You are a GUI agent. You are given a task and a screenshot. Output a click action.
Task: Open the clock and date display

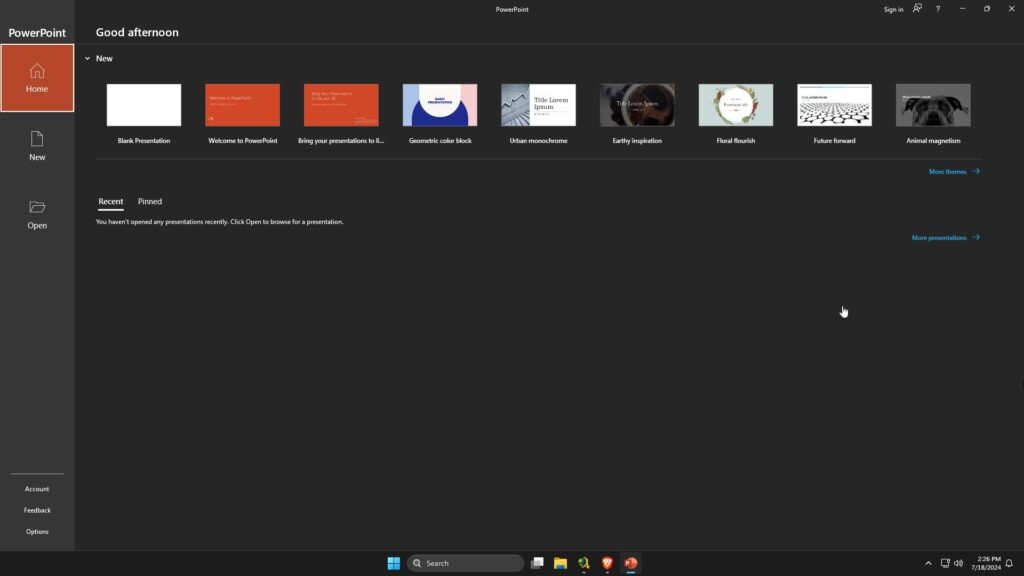click(x=985, y=563)
